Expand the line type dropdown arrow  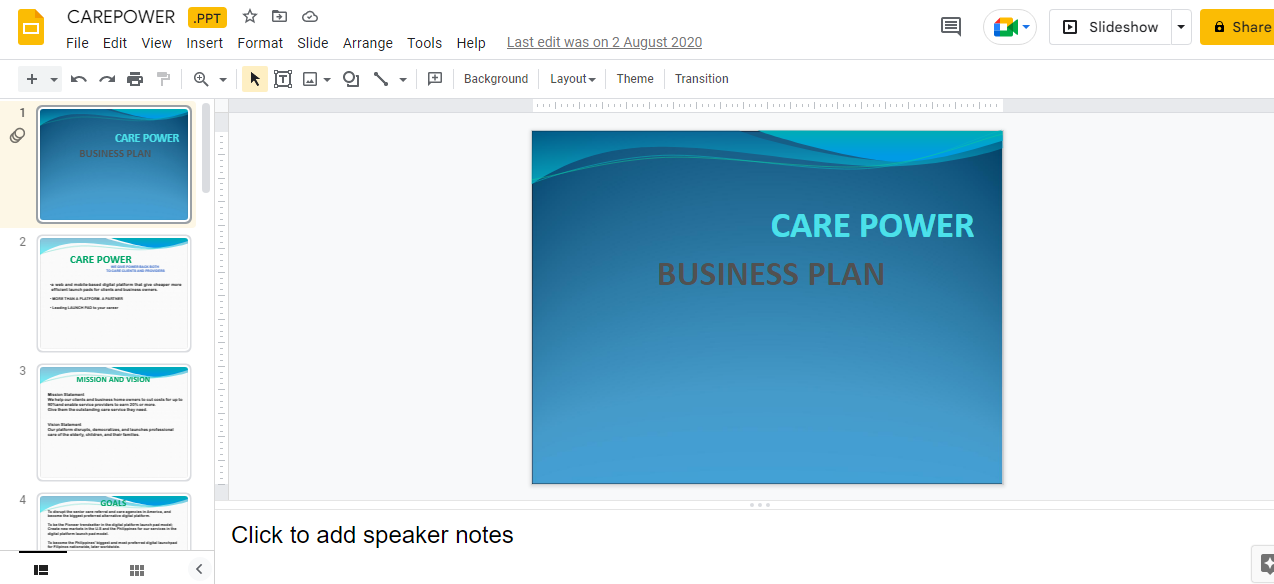point(403,79)
